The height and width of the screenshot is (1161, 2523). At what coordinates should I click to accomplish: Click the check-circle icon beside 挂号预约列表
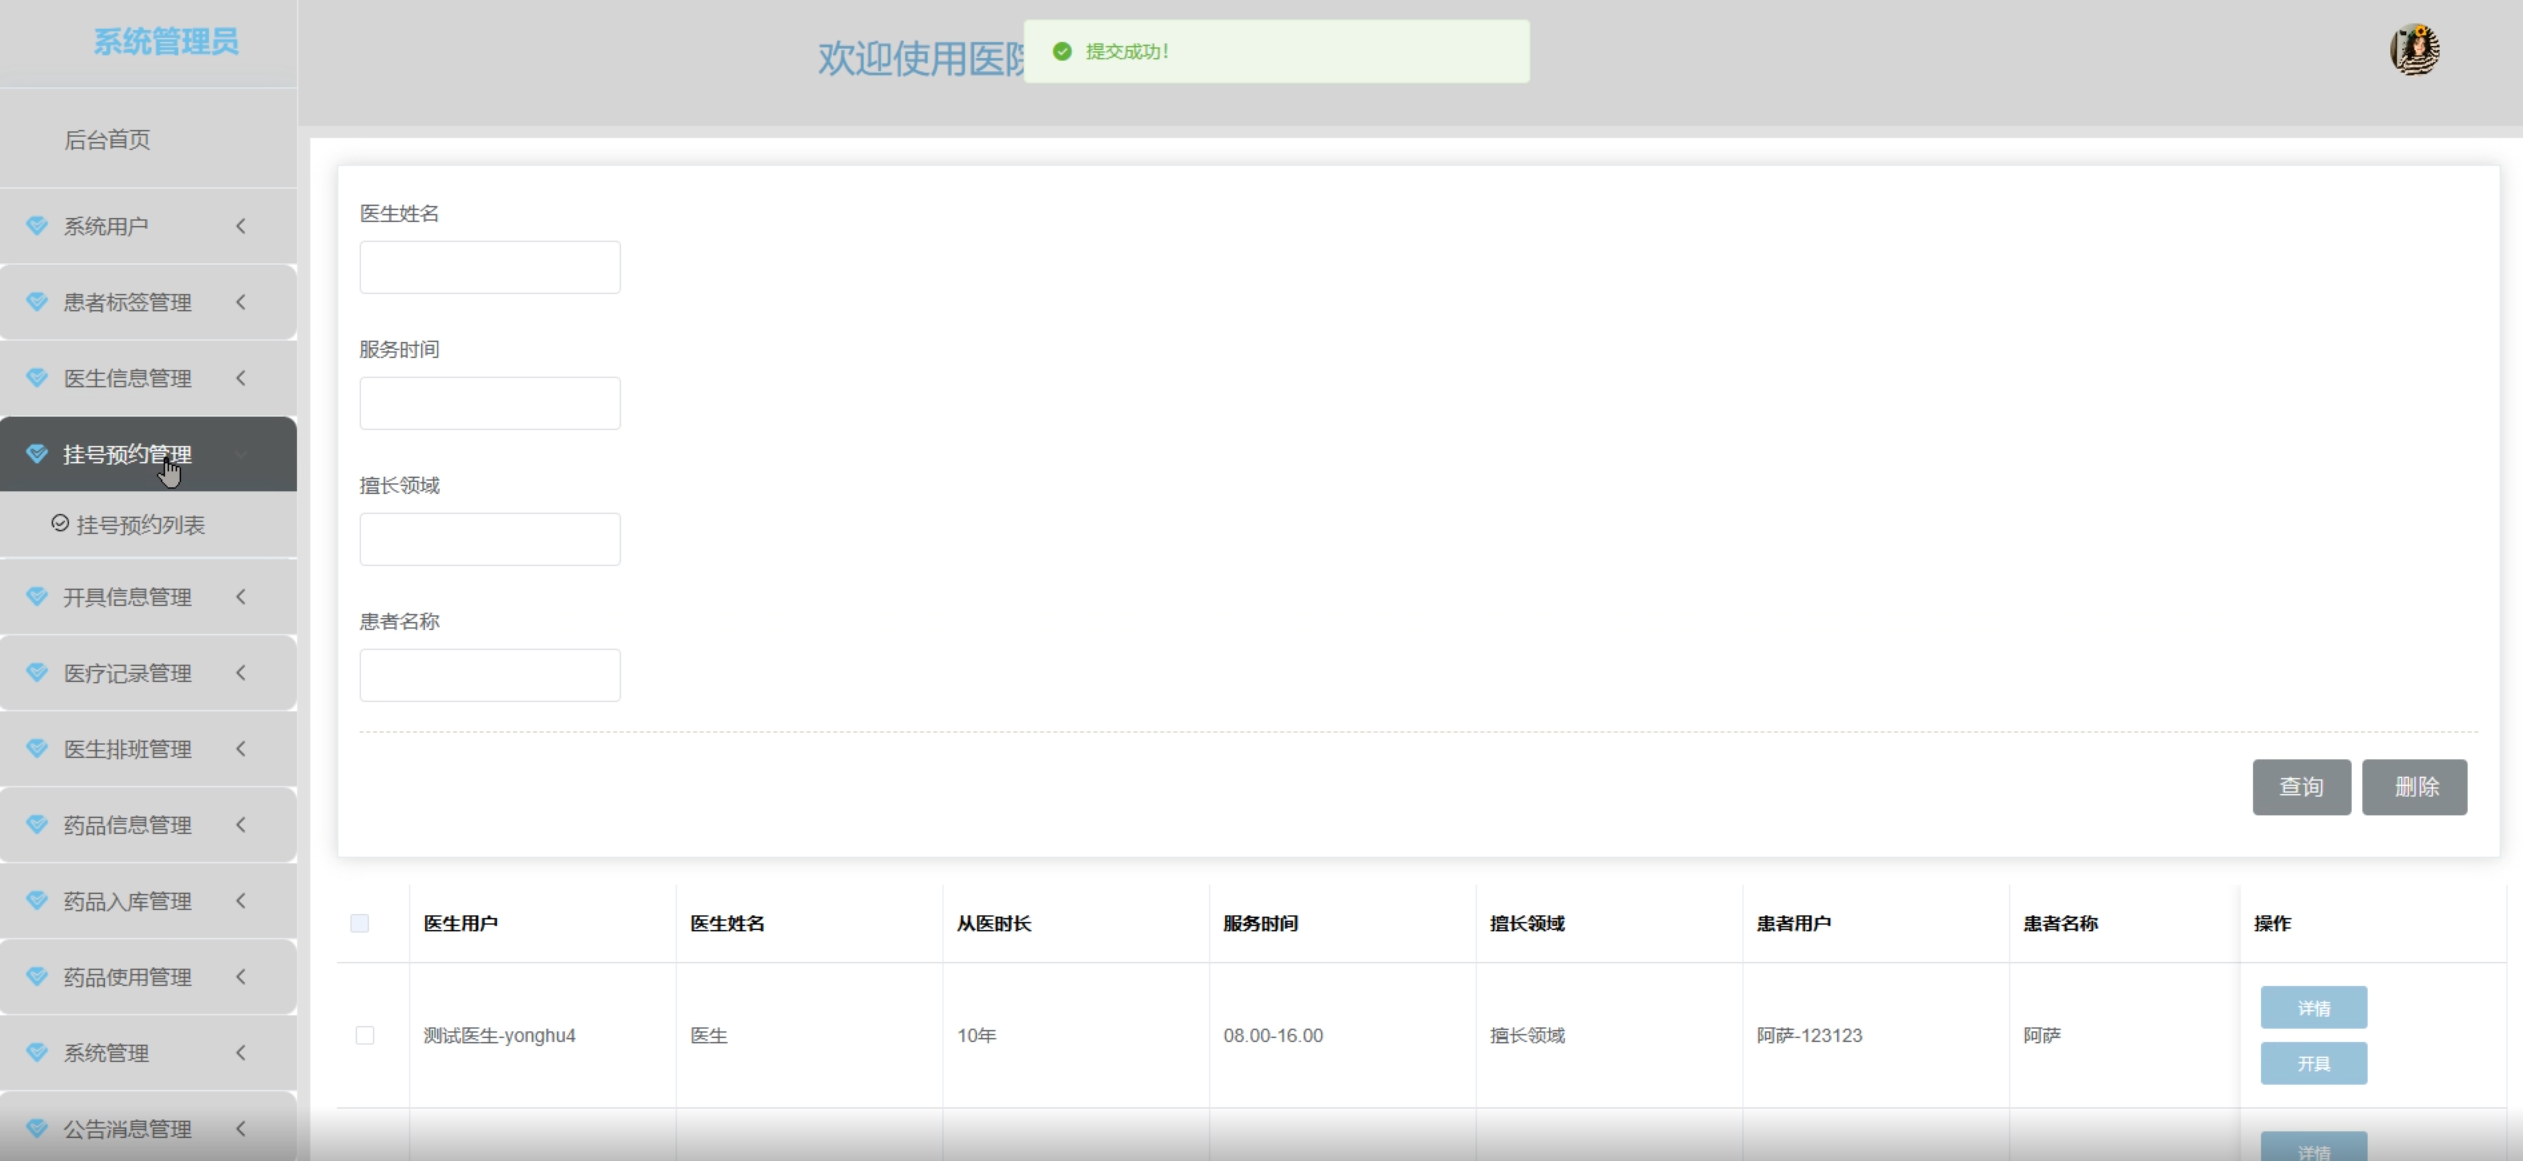(x=60, y=524)
